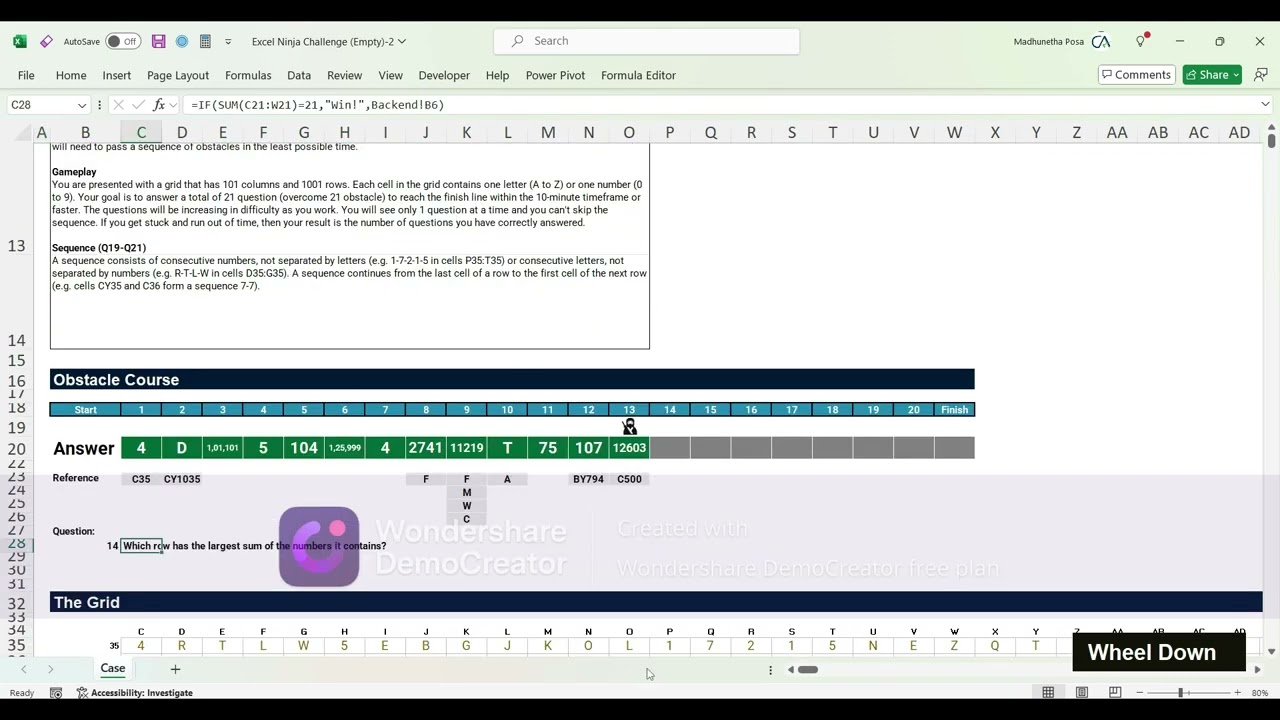The image size is (1280, 720).
Task: Click the Share button
Action: tap(1211, 75)
